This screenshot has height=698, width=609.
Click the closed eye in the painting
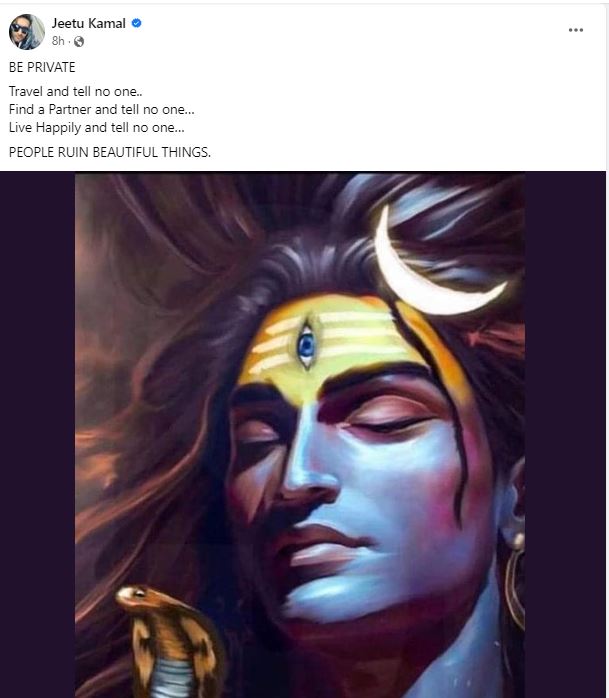pos(386,423)
